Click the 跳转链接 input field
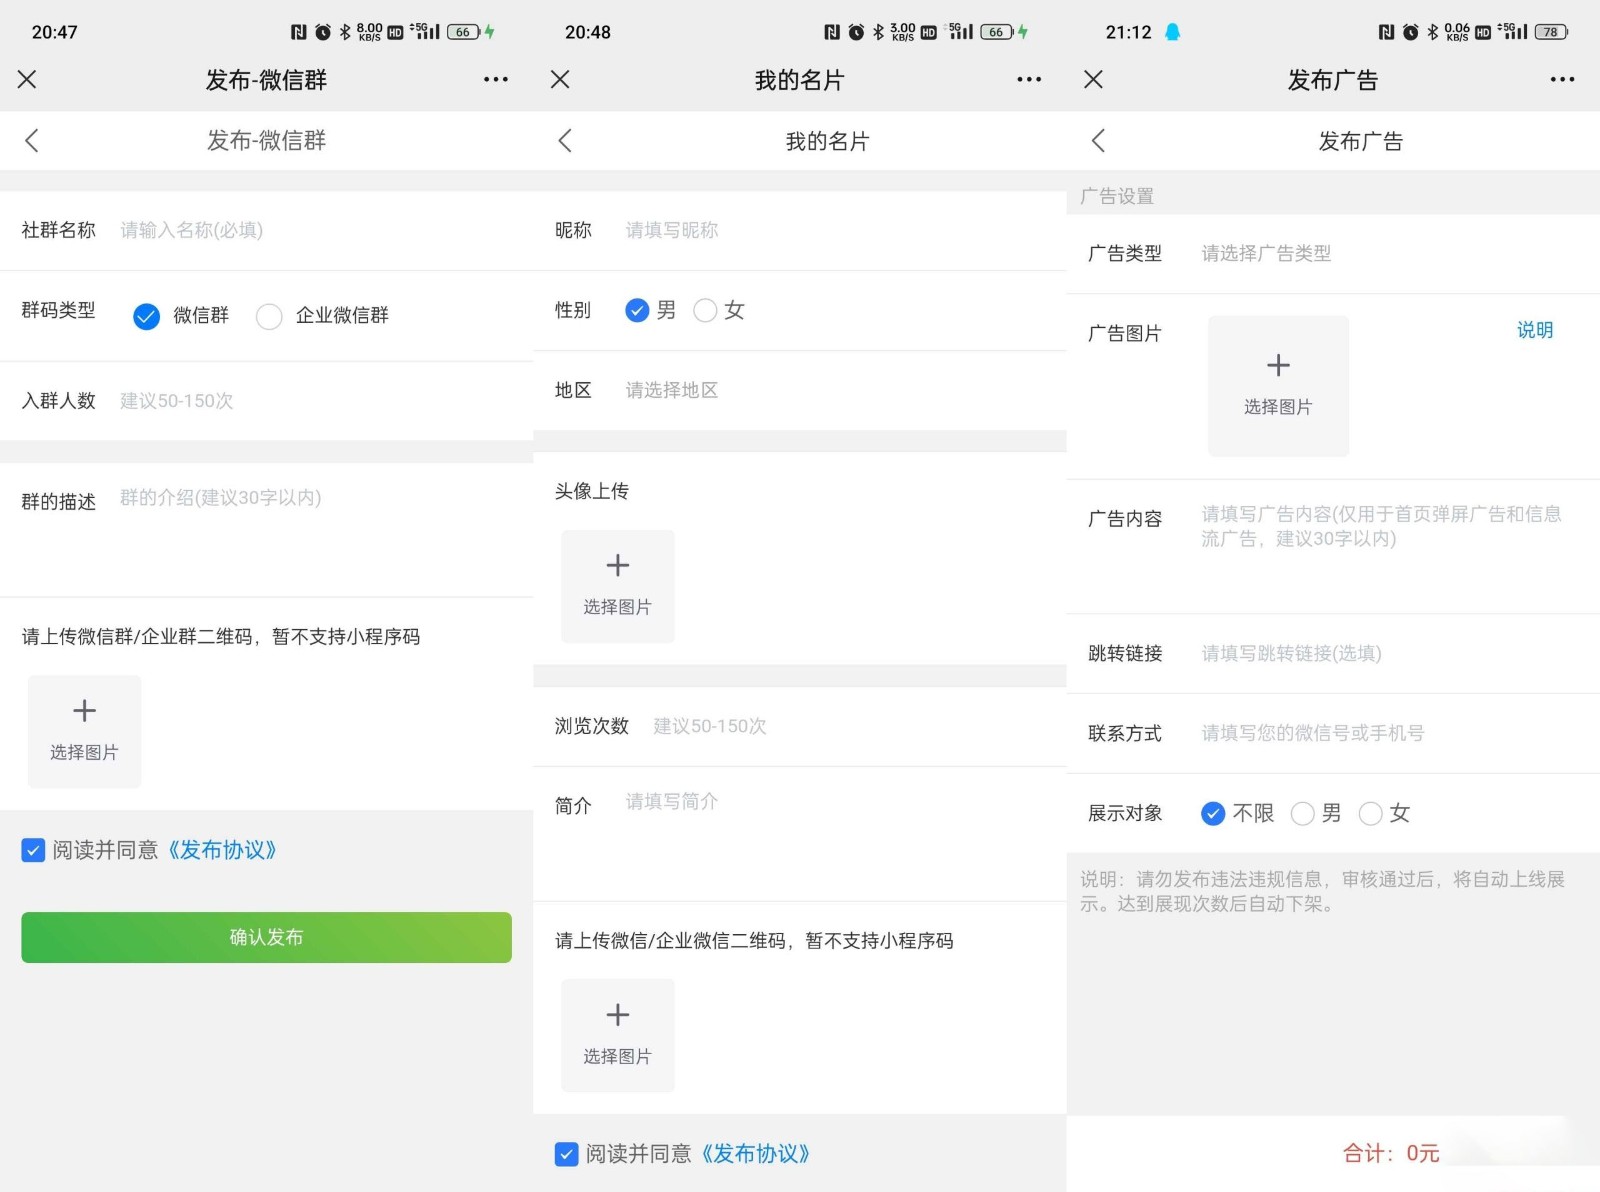1600x1192 pixels. [x=1380, y=653]
